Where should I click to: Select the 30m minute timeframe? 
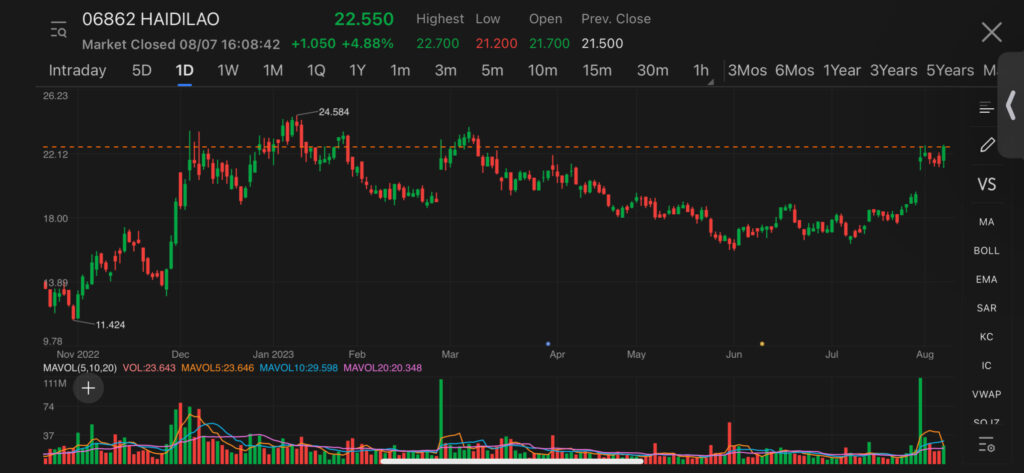click(x=652, y=71)
